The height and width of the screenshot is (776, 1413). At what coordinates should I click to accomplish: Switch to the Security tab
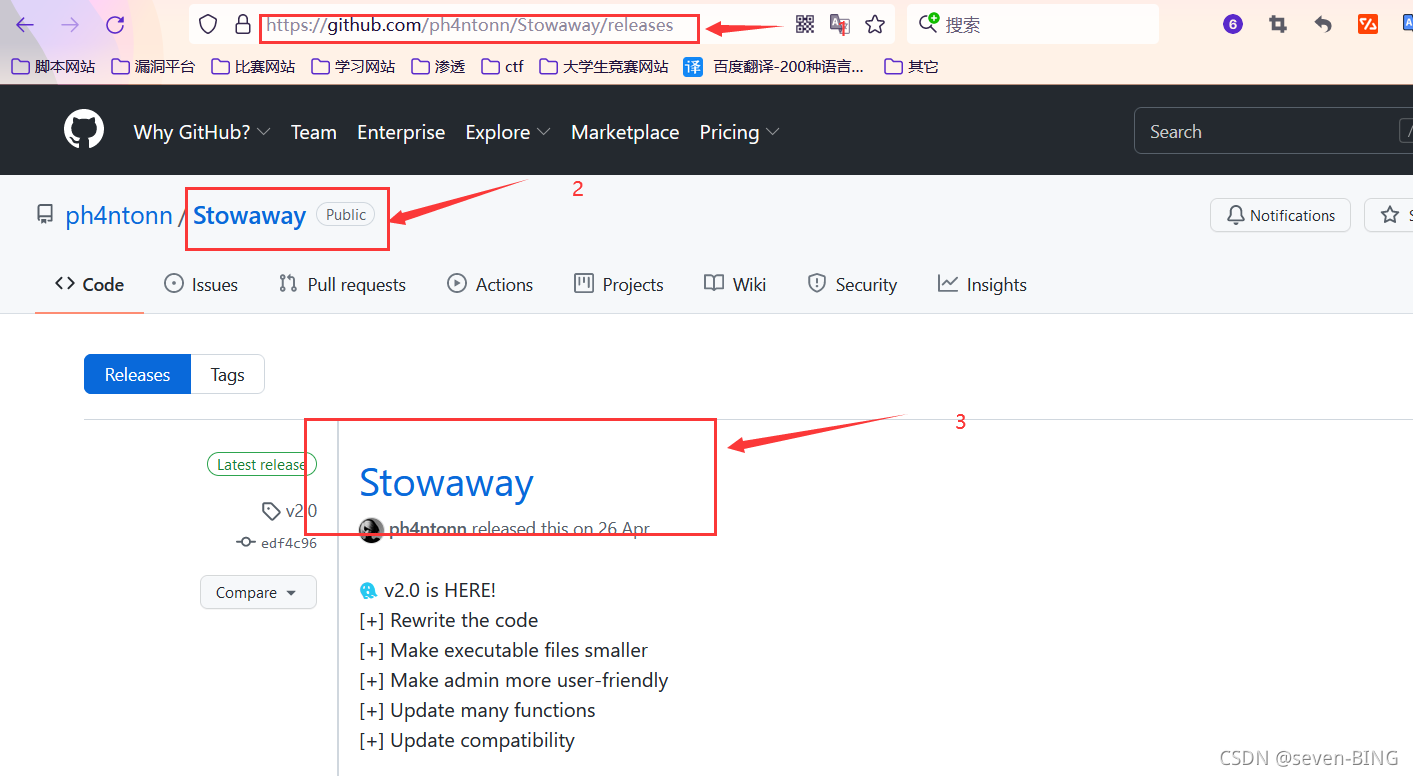tap(853, 284)
